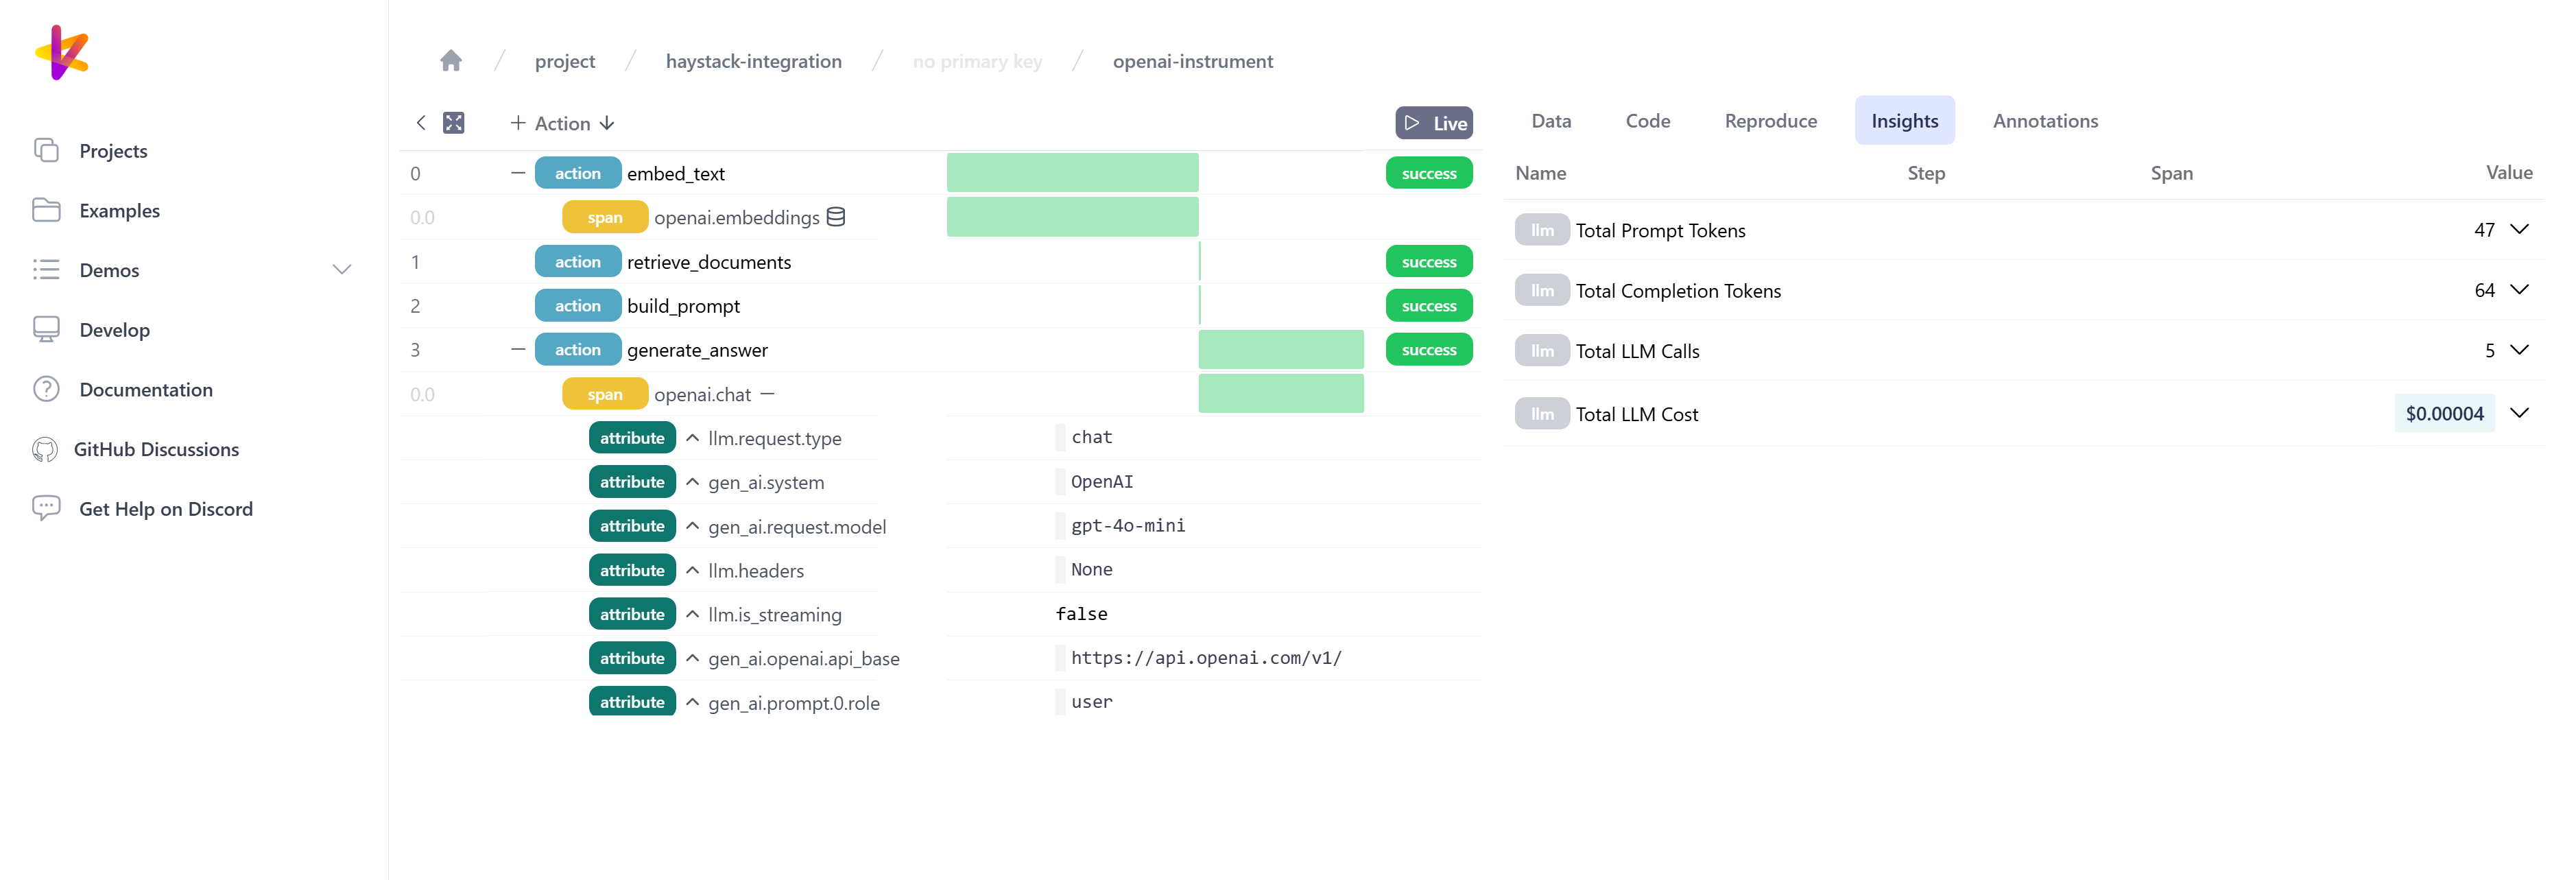
Task: Click the home icon in the breadcrumb
Action: click(x=451, y=60)
